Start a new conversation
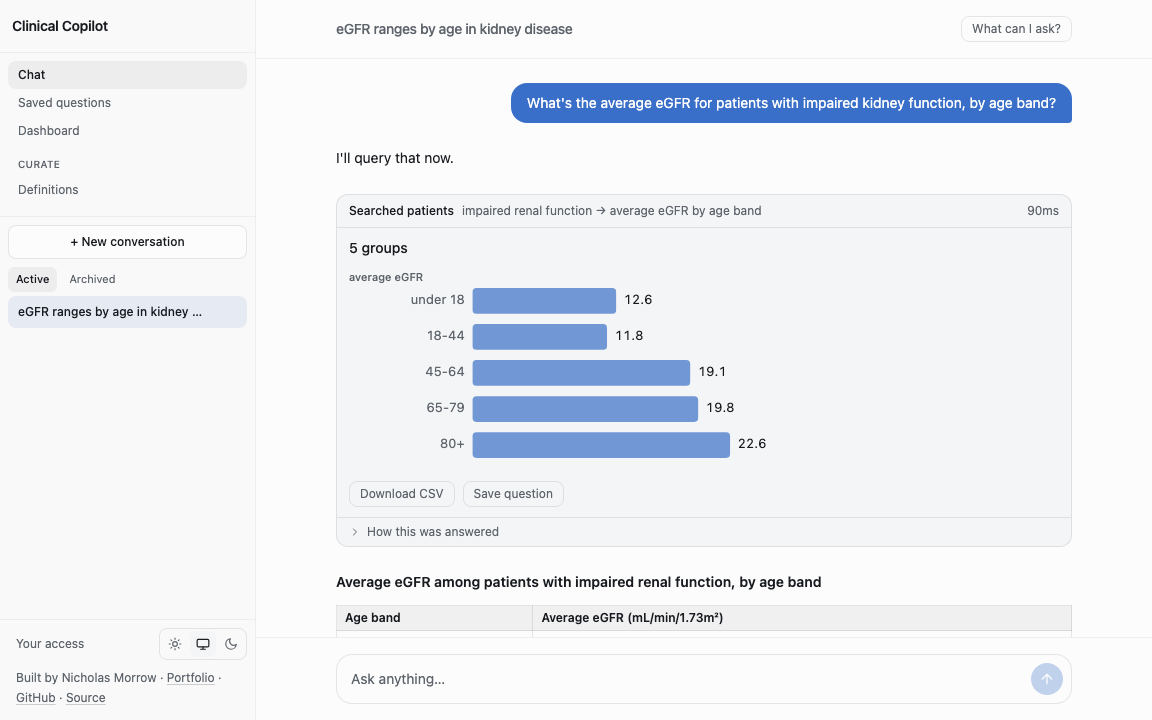The height and width of the screenshot is (720, 1152). point(127,242)
